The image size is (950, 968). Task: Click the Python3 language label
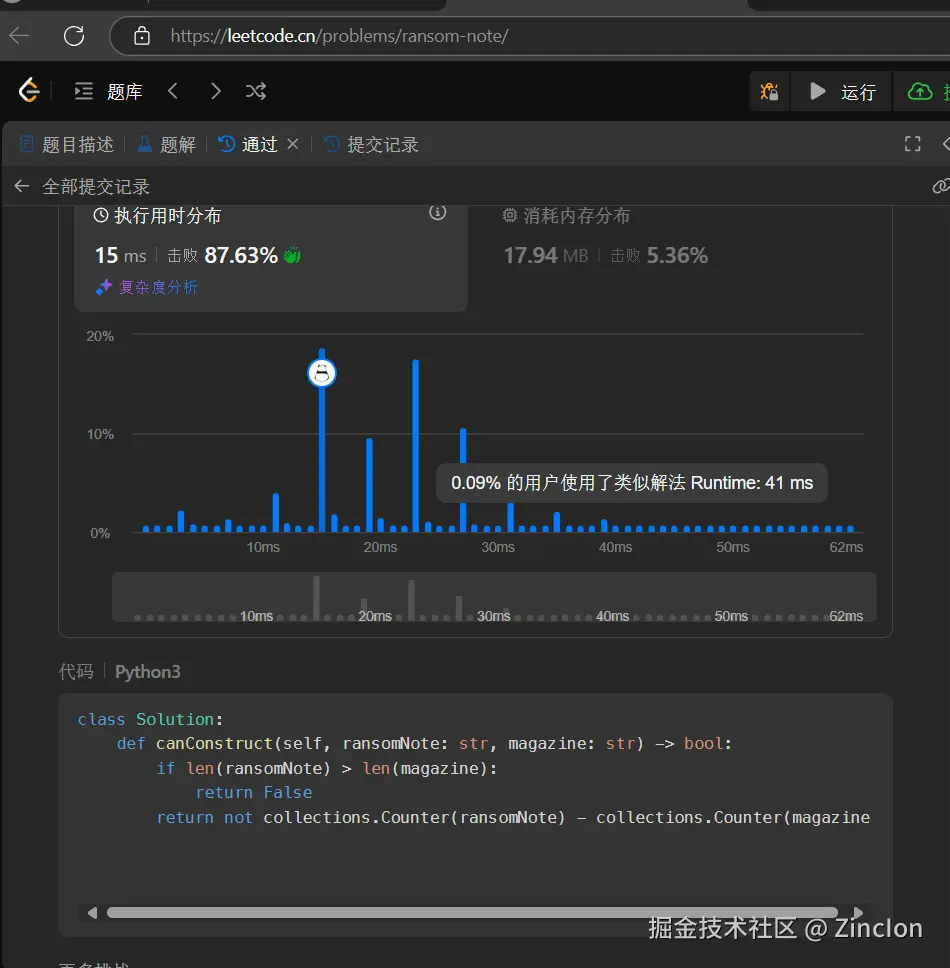pos(148,672)
